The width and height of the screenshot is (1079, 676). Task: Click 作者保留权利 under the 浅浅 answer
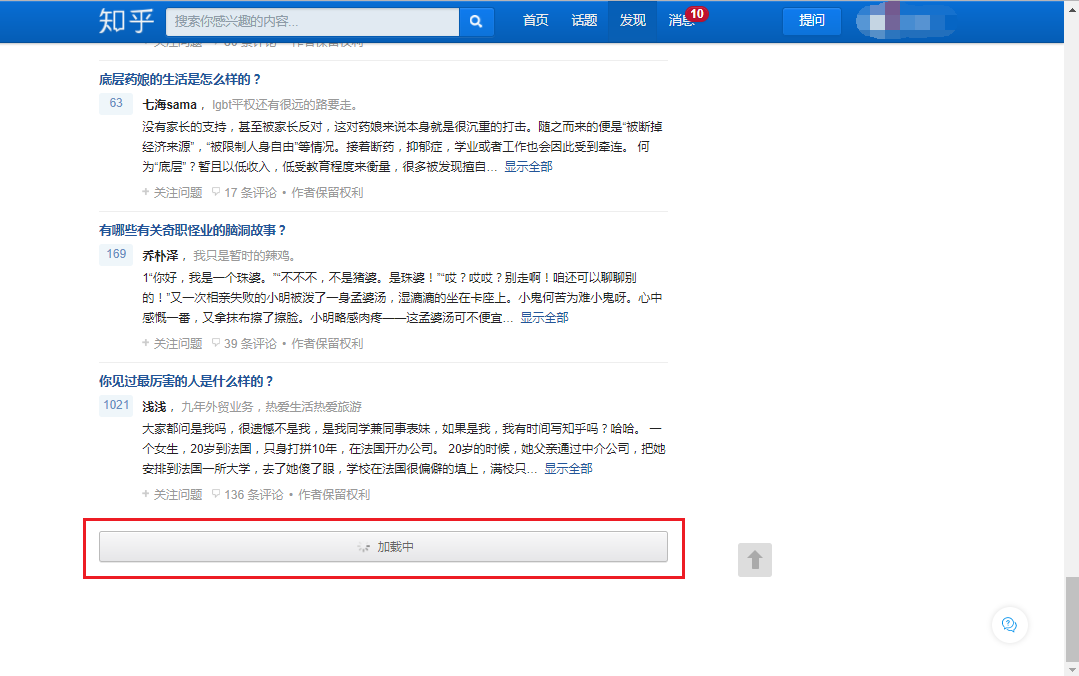coord(334,494)
